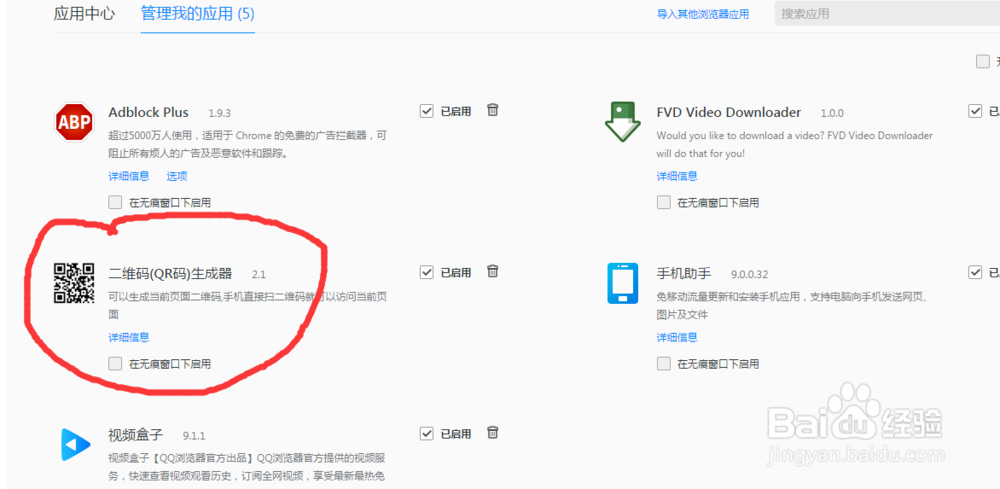Click the QR code generator extension icon
Image resolution: width=1000 pixels, height=489 pixels.
[x=74, y=283]
